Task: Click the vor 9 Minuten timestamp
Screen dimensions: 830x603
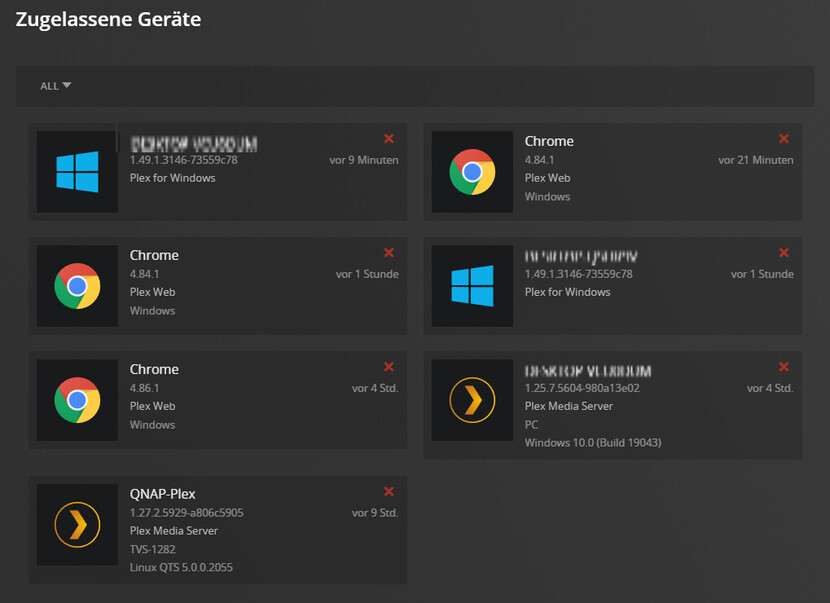Action: click(x=364, y=160)
